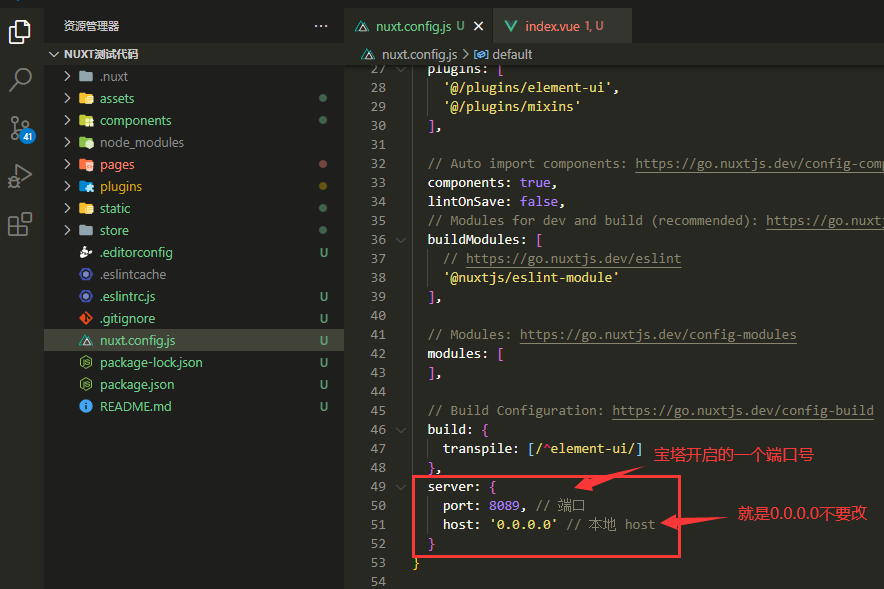
Task: Expand the node_modules folder chevron
Action: tap(68, 142)
